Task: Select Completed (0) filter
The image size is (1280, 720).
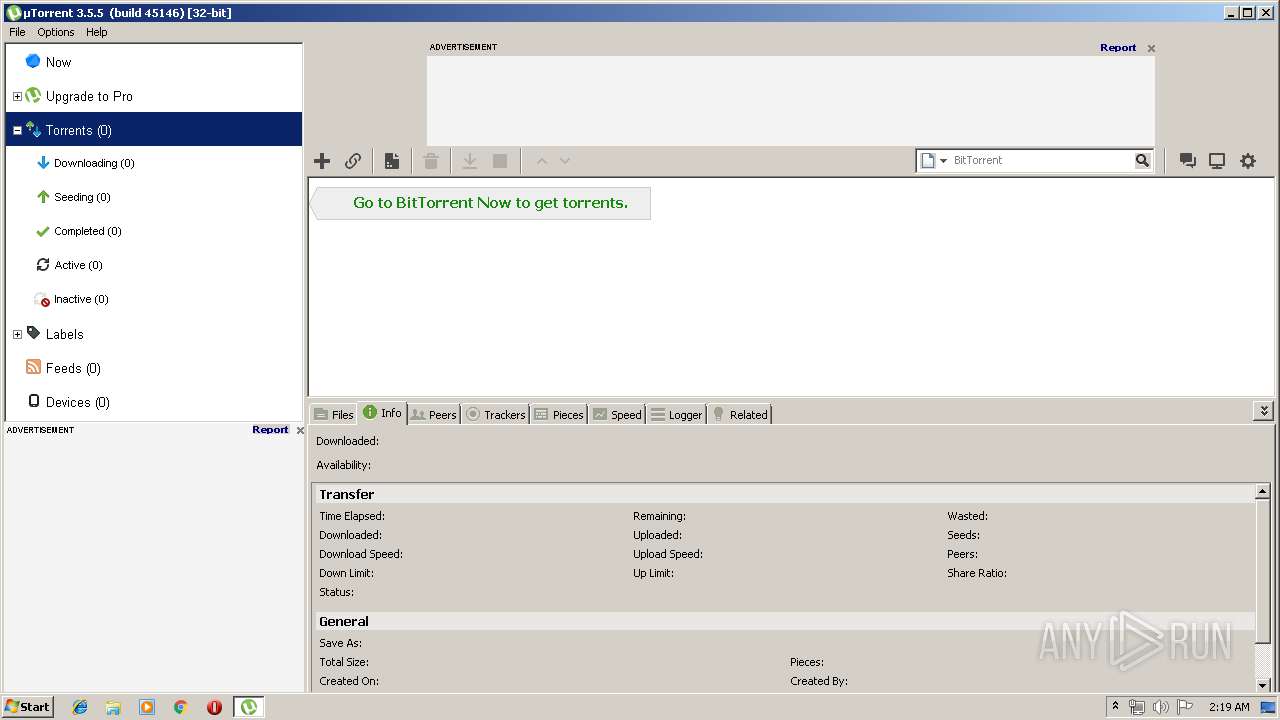Action: click(x=87, y=231)
